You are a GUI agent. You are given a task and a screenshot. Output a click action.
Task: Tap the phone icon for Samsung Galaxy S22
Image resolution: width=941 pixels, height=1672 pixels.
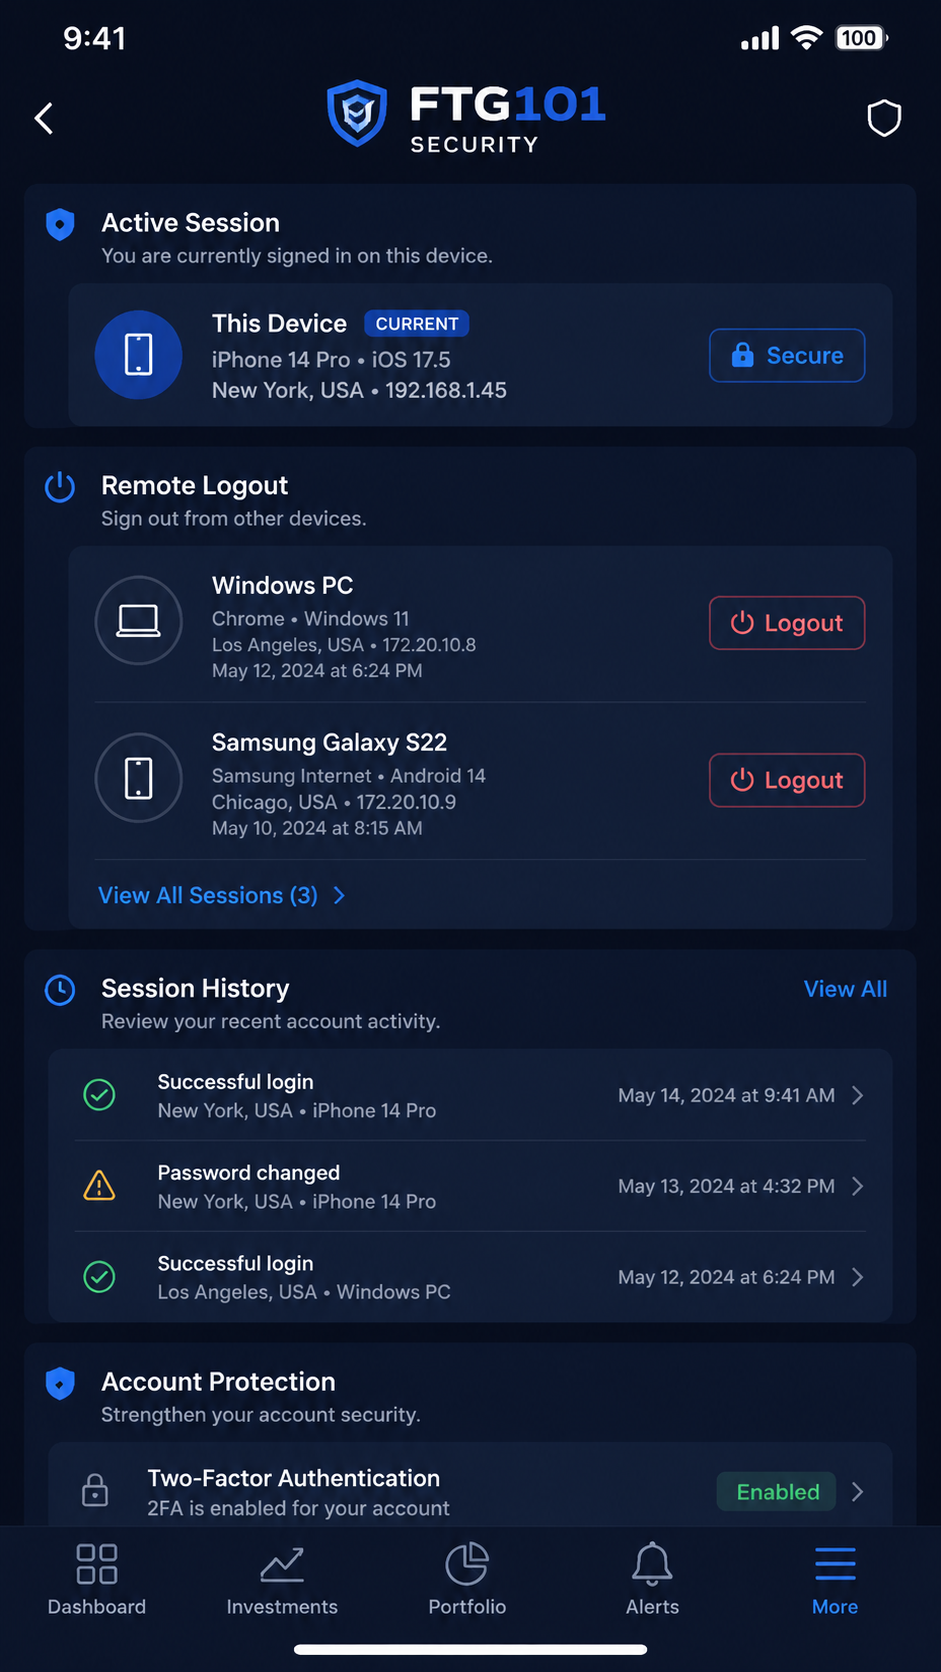click(x=138, y=778)
